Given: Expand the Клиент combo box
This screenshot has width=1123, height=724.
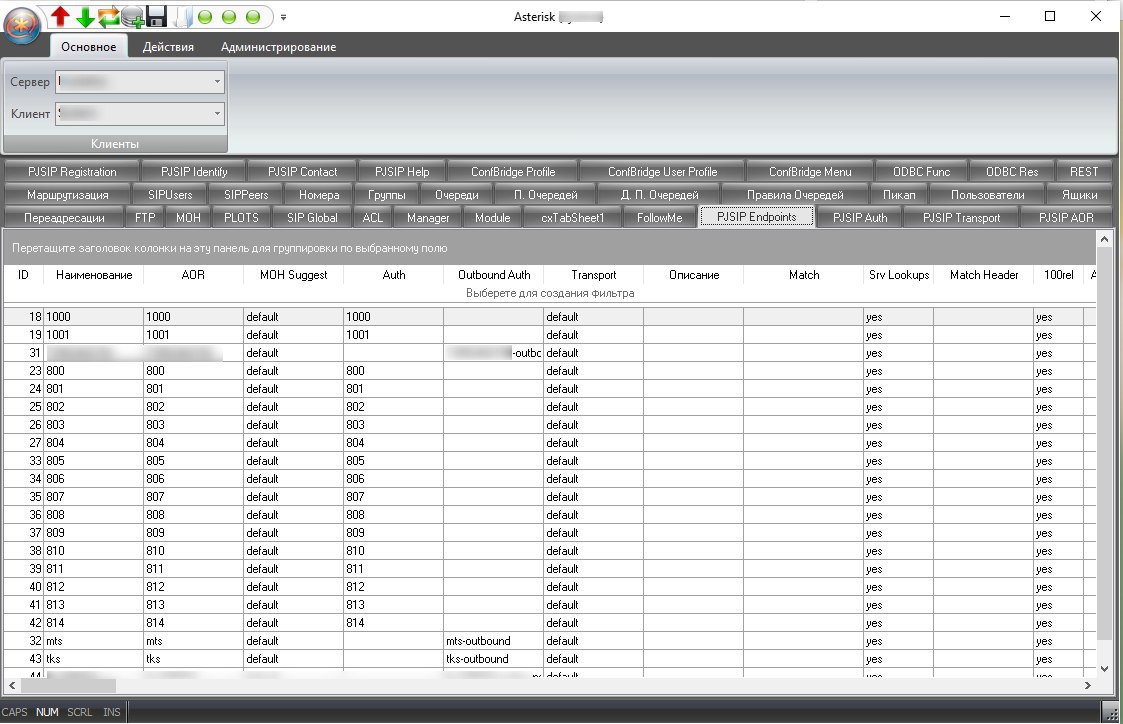Looking at the screenshot, I should coord(217,114).
